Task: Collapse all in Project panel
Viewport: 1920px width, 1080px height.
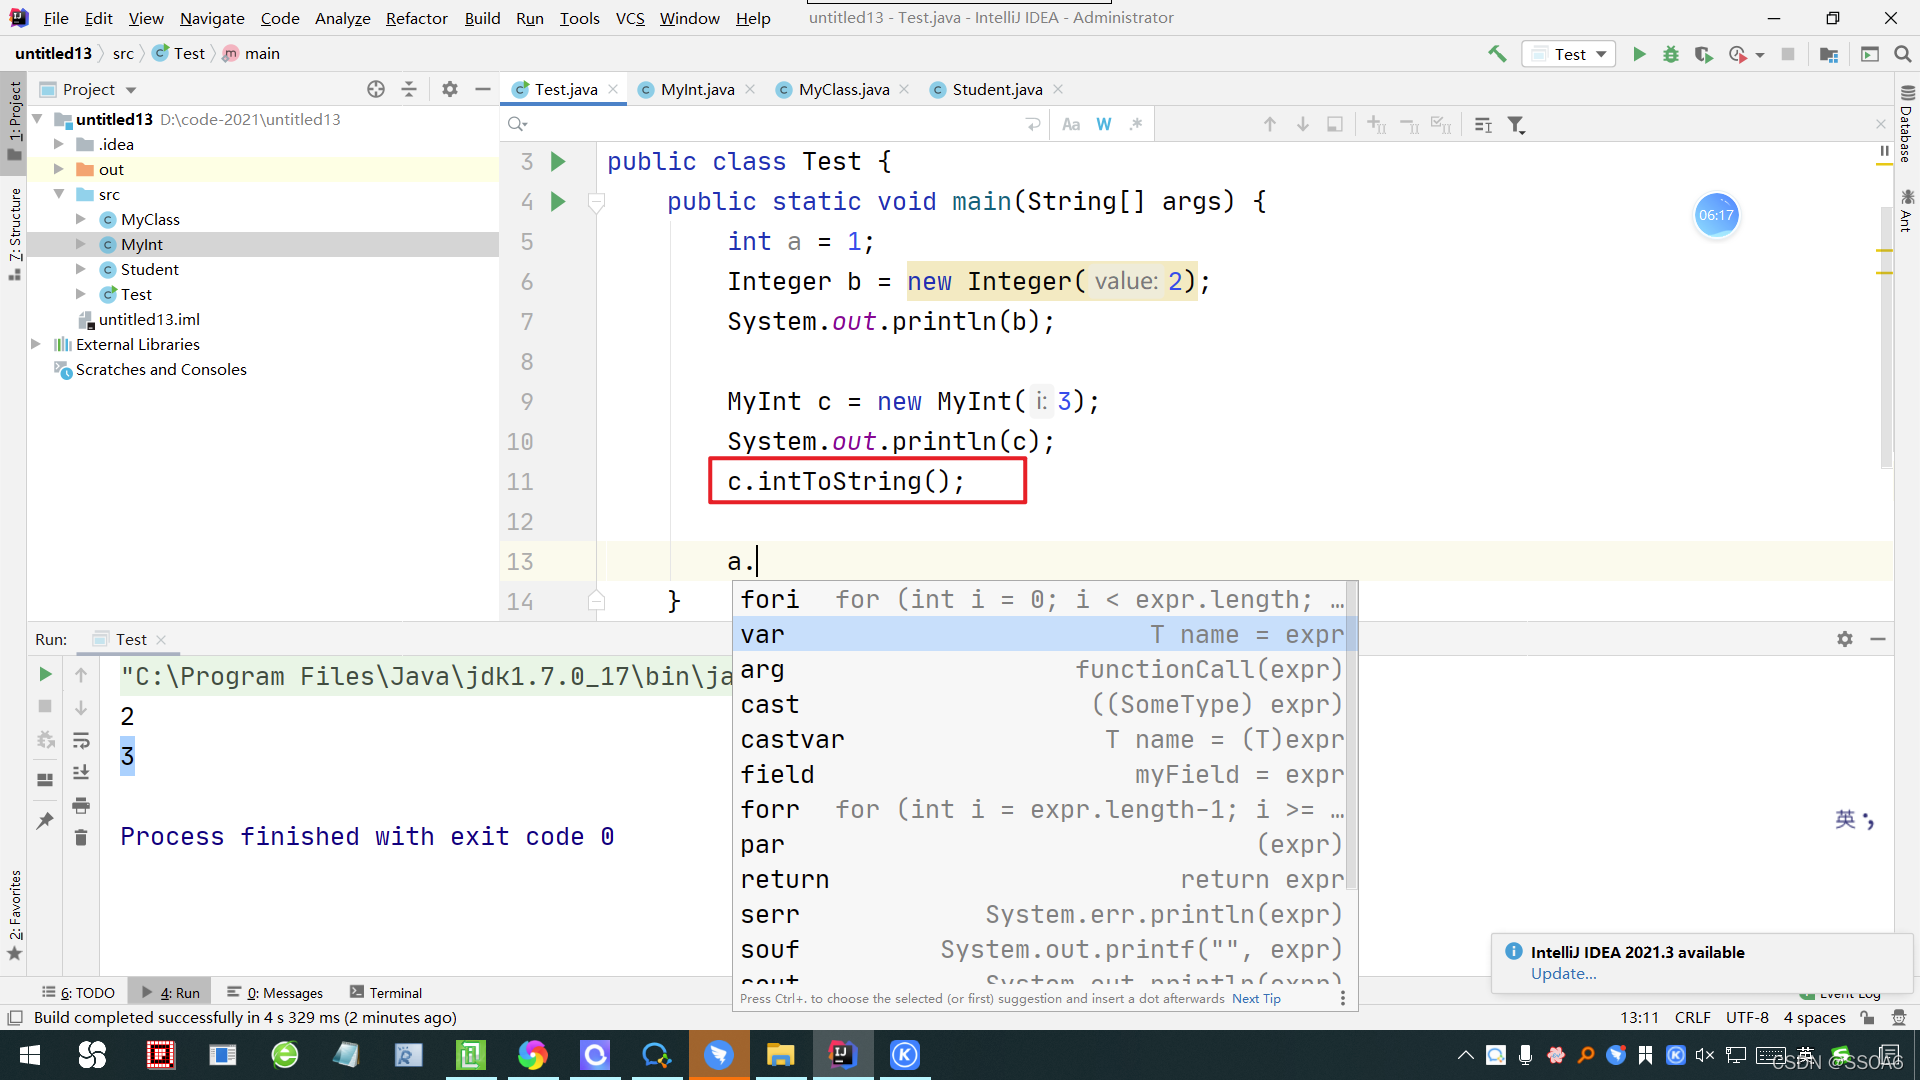Action: [409, 89]
